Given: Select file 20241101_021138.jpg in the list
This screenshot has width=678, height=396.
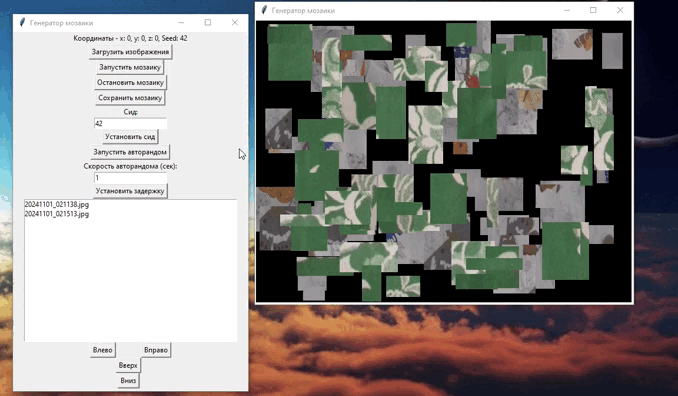Looking at the screenshot, I should tap(57, 204).
